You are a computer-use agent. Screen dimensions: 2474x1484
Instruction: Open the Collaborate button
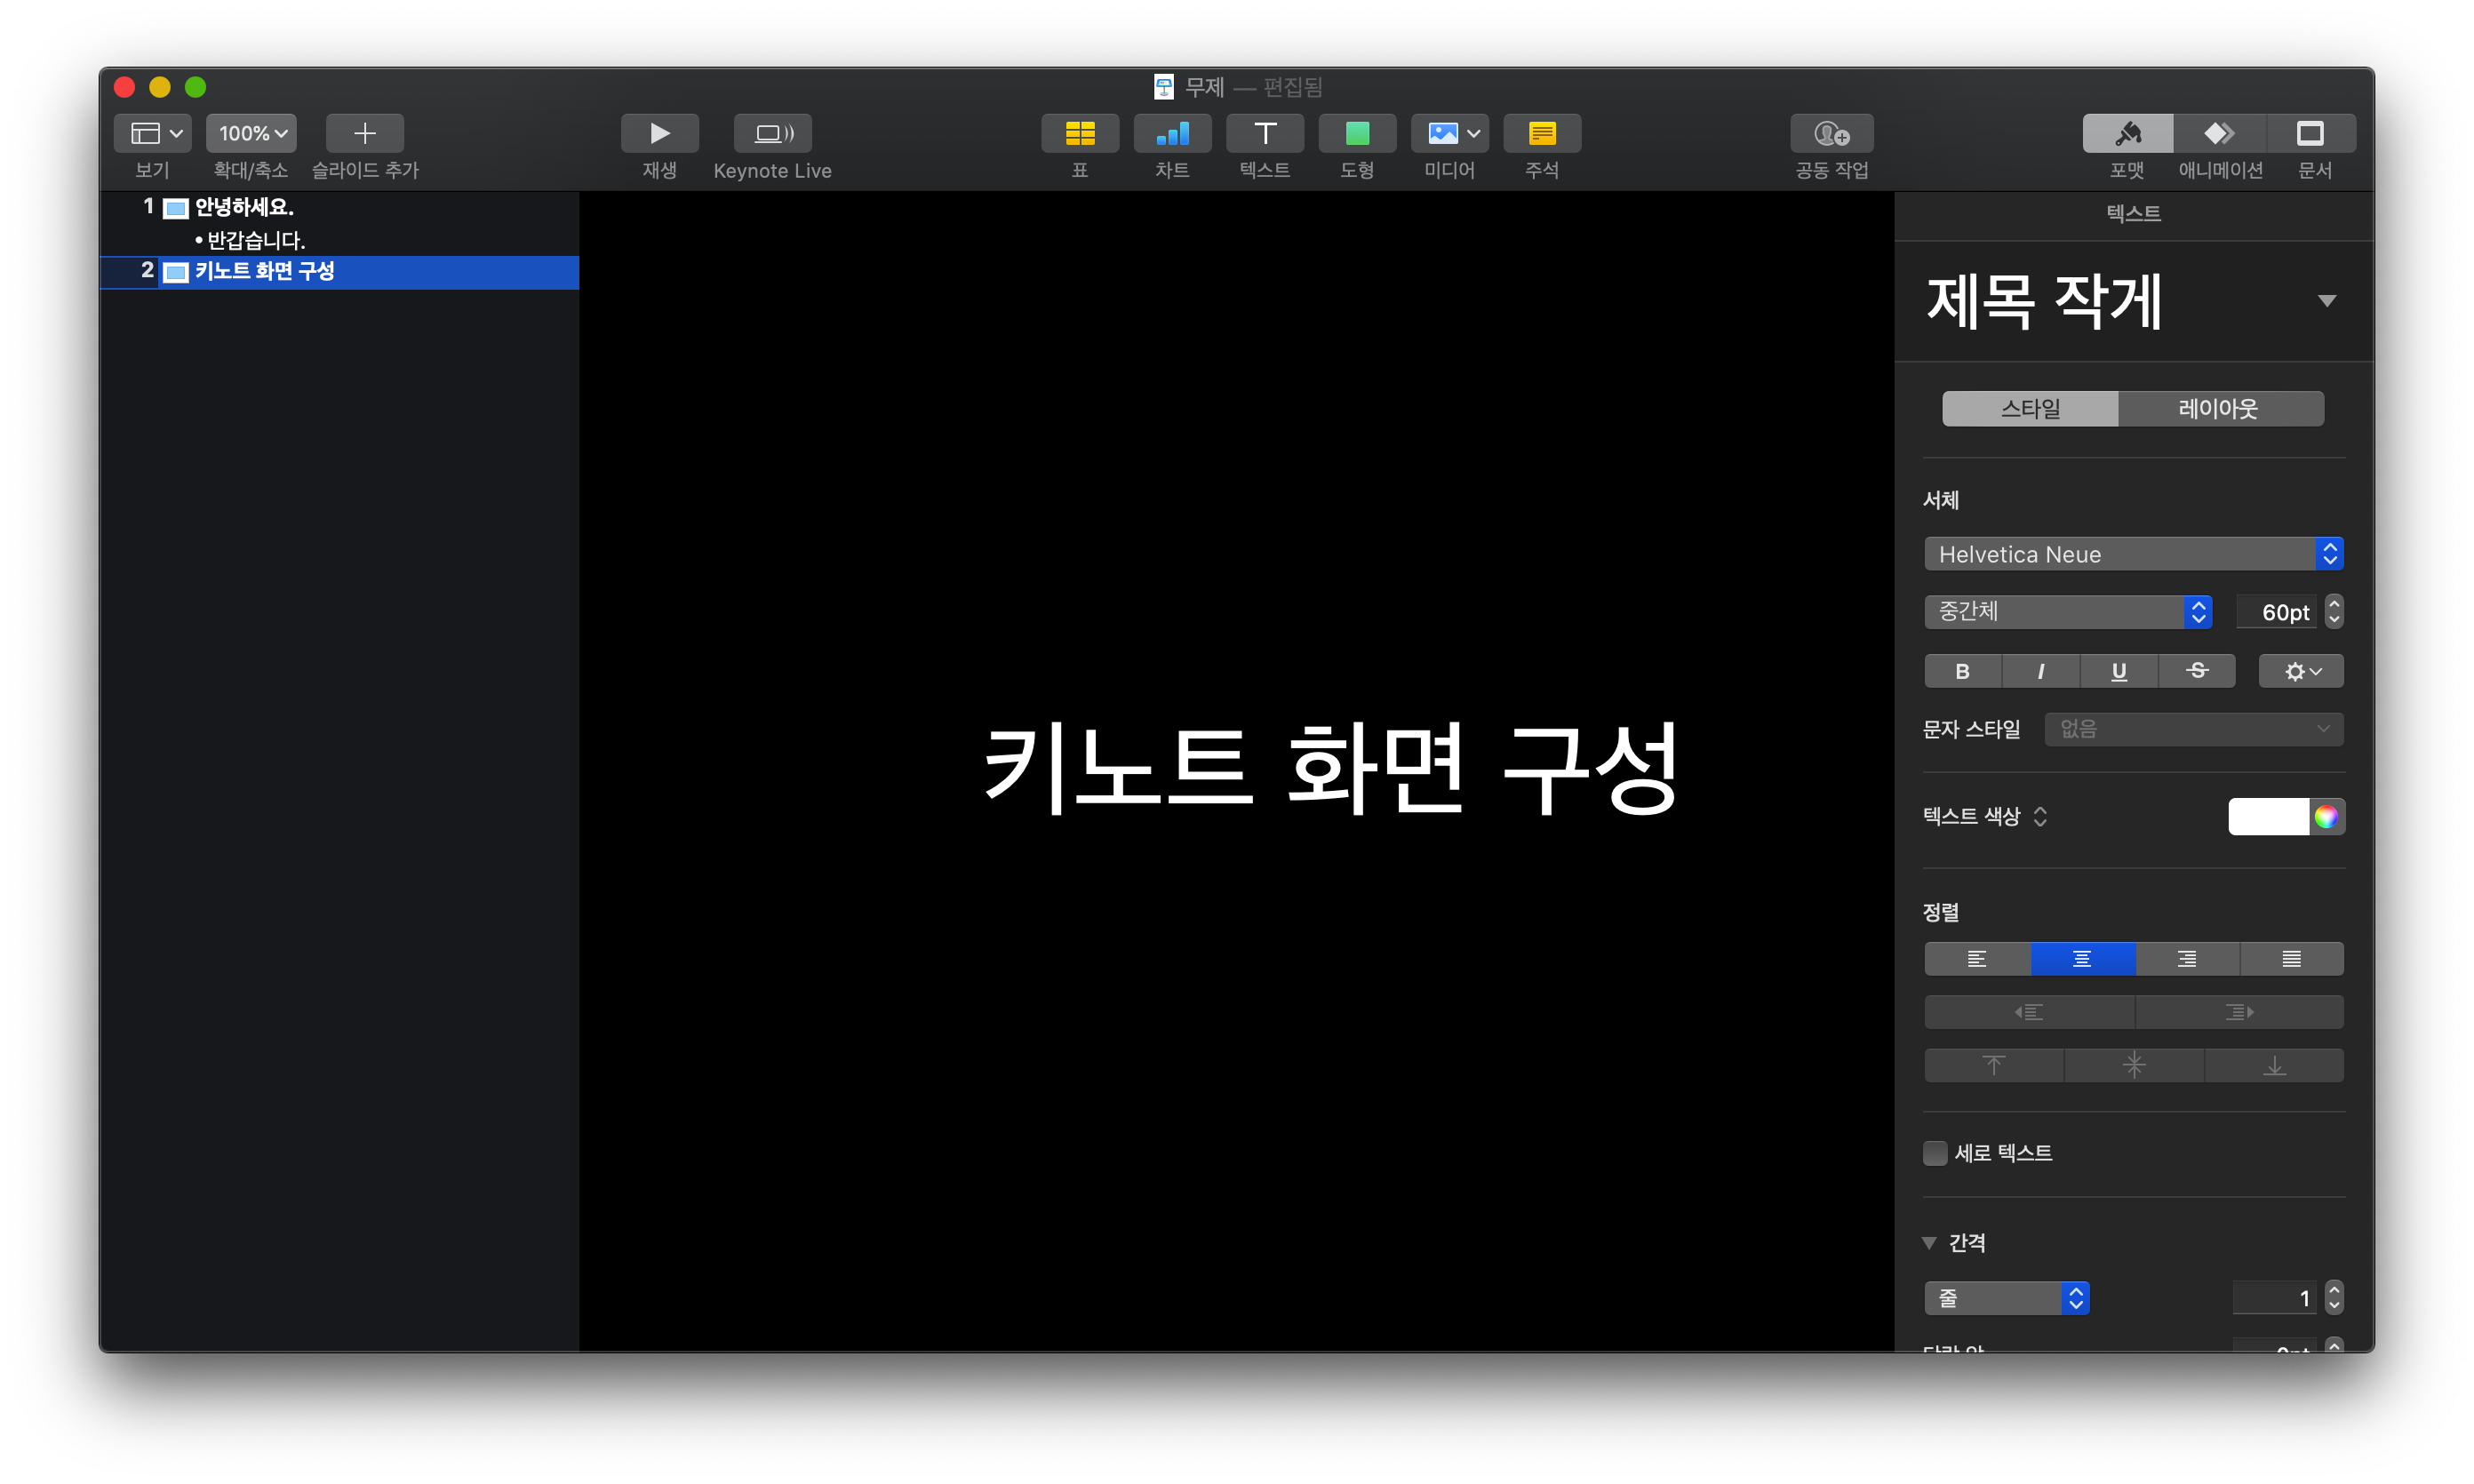pyautogui.click(x=1831, y=133)
